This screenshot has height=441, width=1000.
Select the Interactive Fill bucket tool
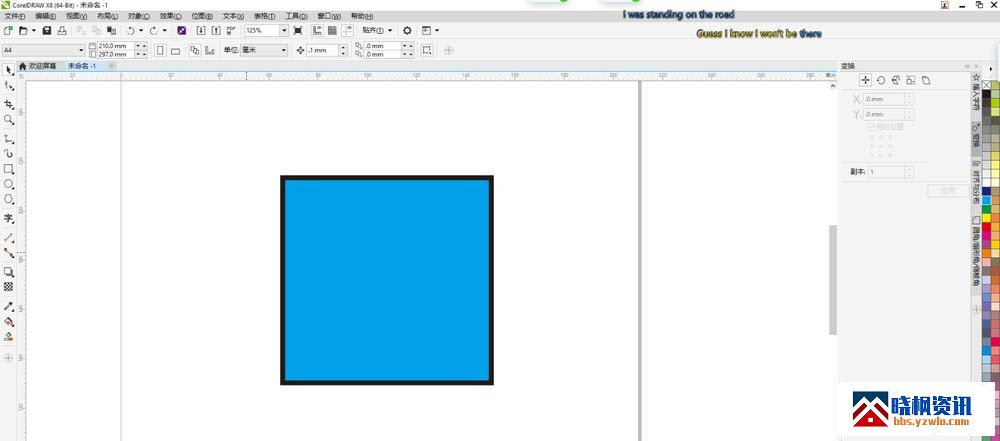(8, 322)
